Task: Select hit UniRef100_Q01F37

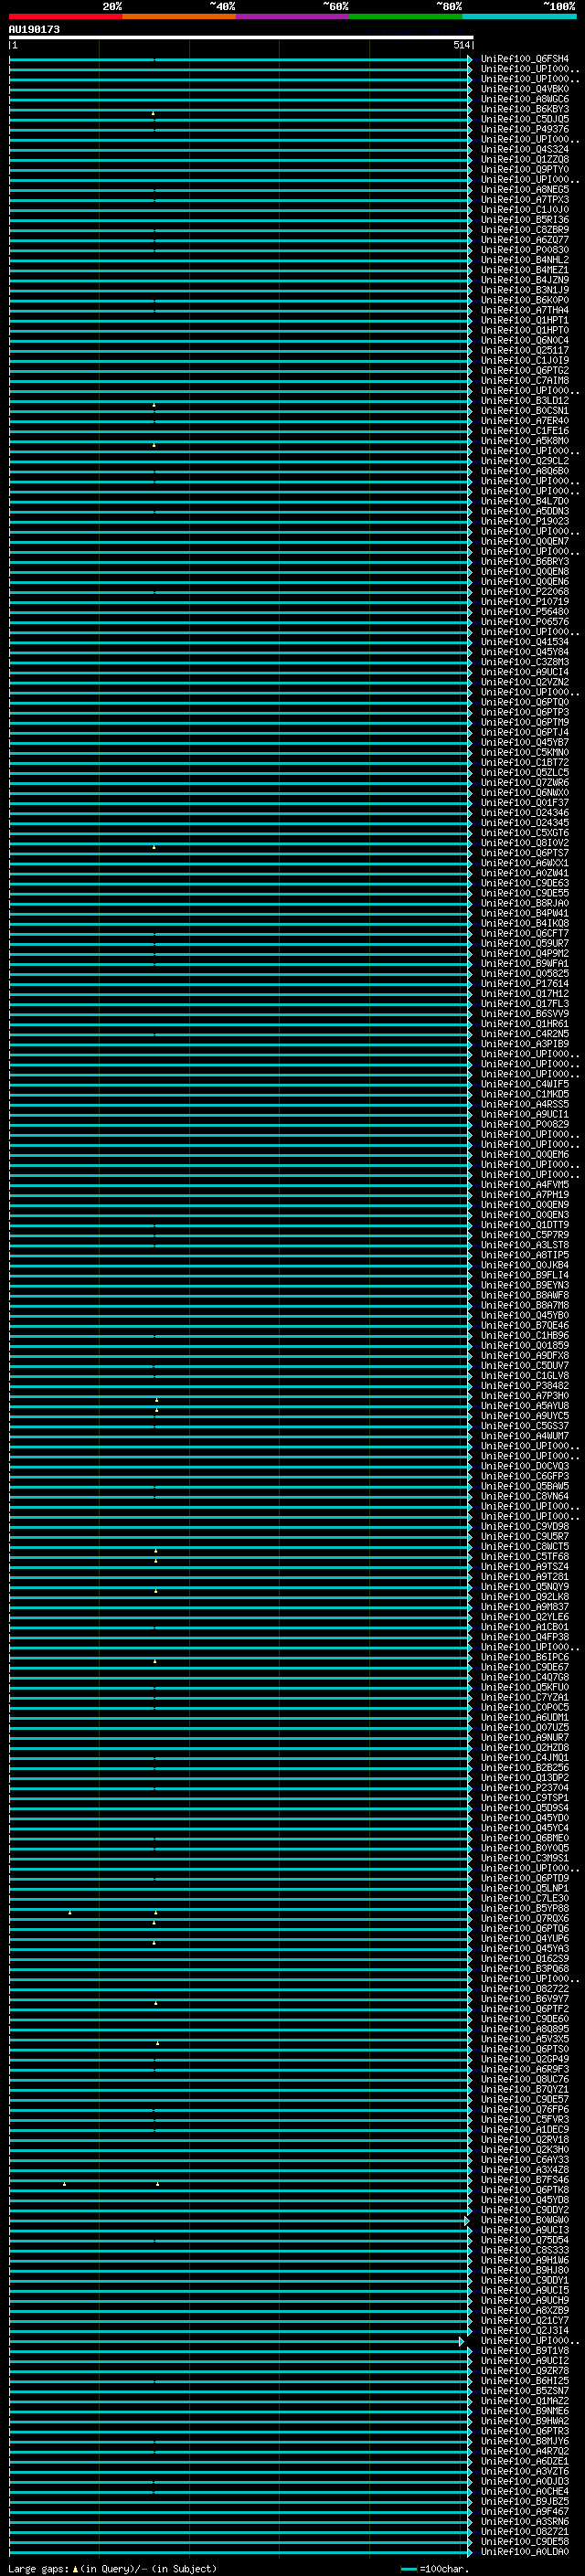Action: pyautogui.click(x=525, y=802)
